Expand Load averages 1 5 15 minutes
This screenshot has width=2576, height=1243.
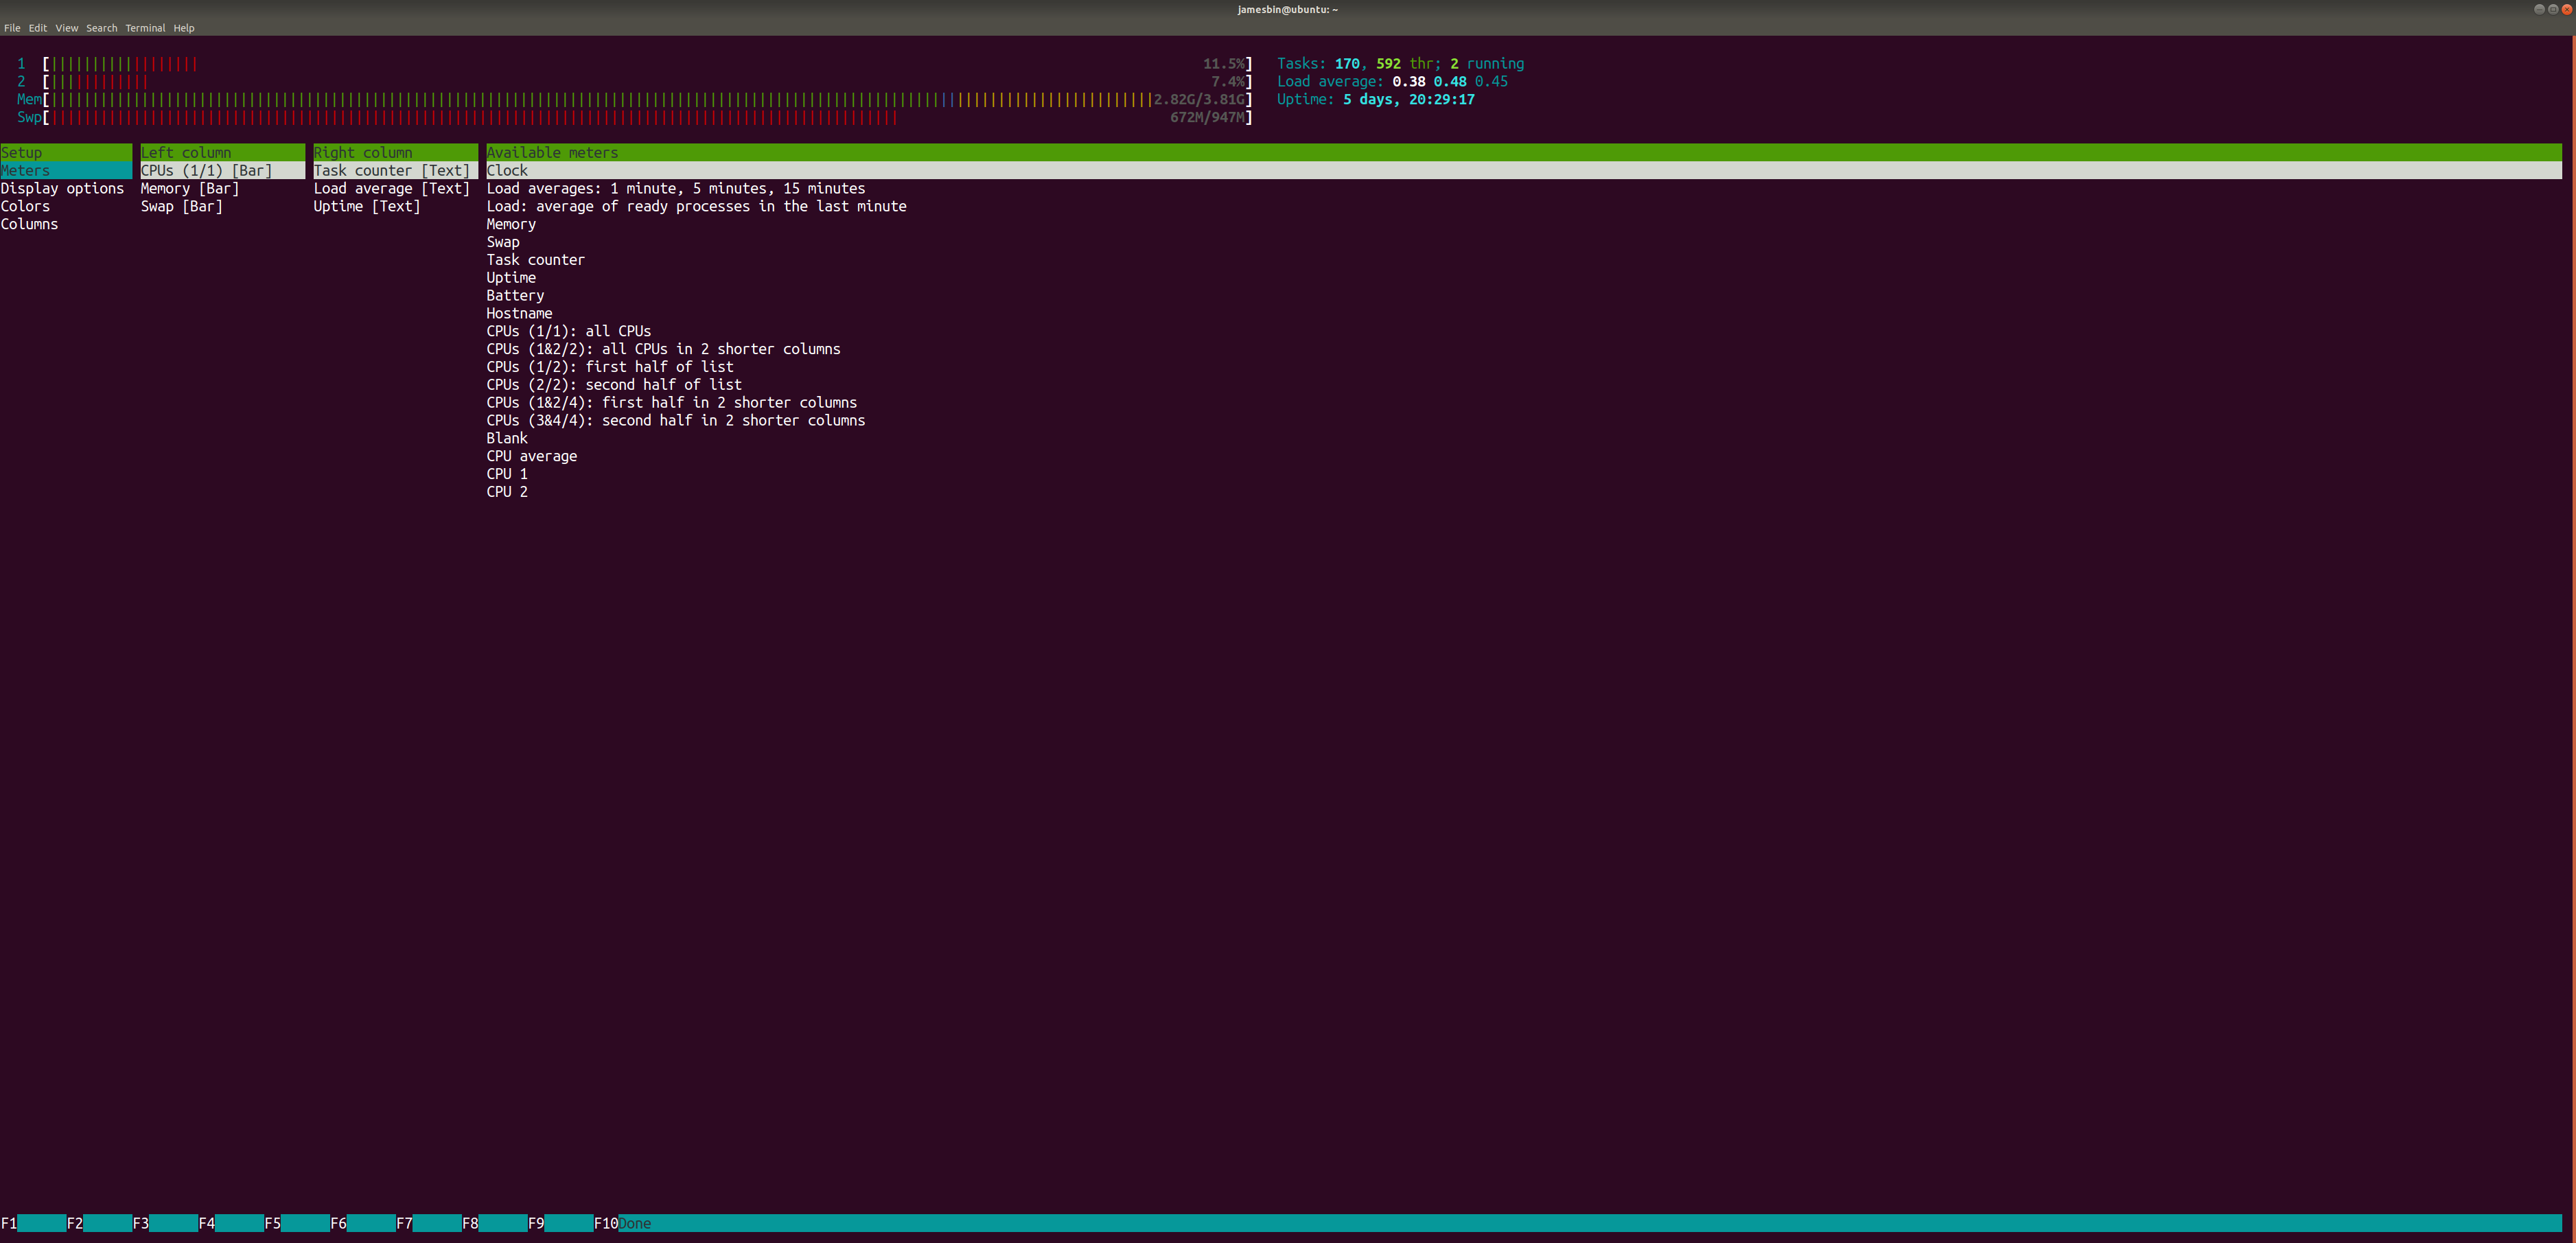(x=675, y=189)
